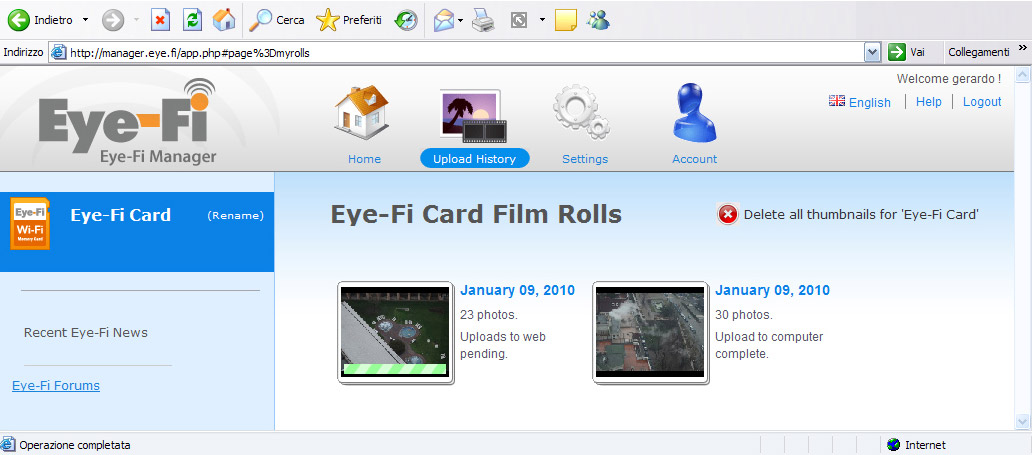Open the Account tab label
1032x455 pixels.
click(x=694, y=159)
